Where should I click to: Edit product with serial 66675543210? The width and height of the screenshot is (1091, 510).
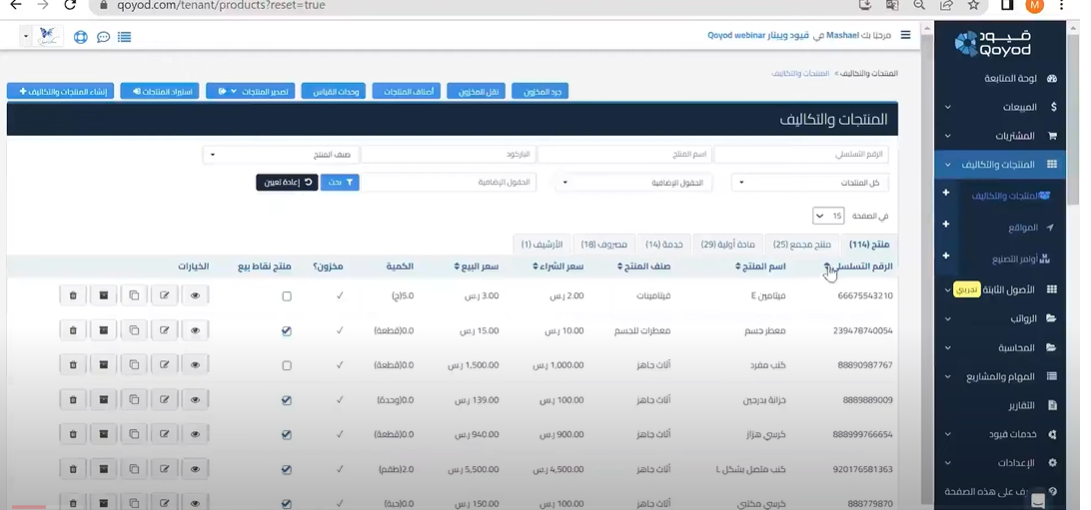(164, 296)
